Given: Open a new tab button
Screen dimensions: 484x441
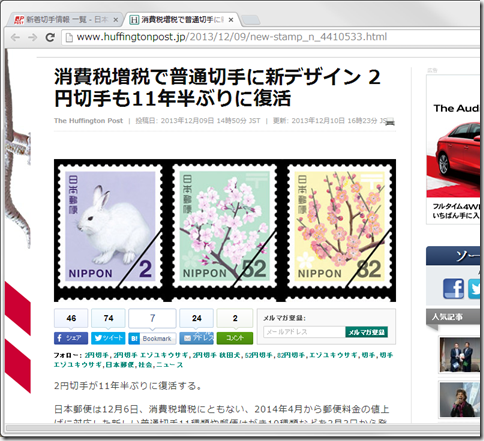Looking at the screenshot, I should pos(251,20).
